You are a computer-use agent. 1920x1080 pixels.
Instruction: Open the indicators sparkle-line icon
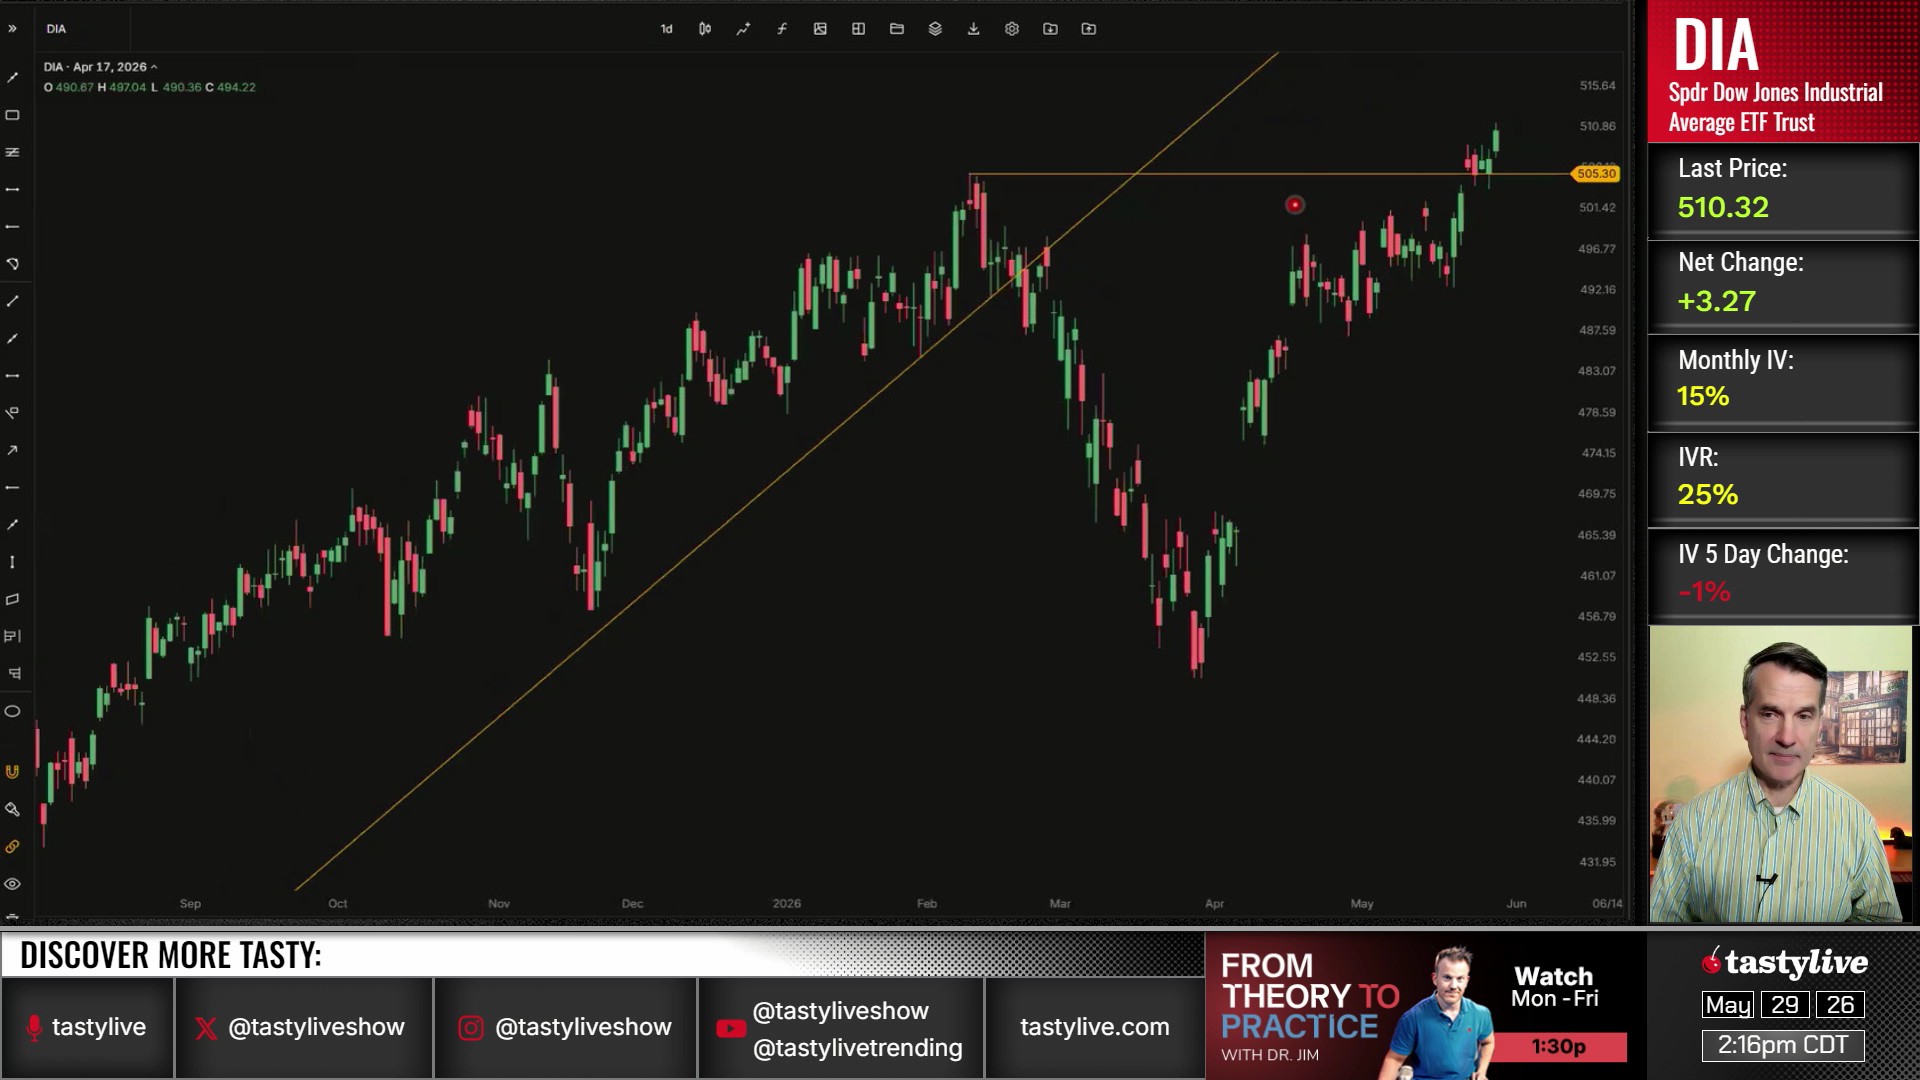coord(743,29)
